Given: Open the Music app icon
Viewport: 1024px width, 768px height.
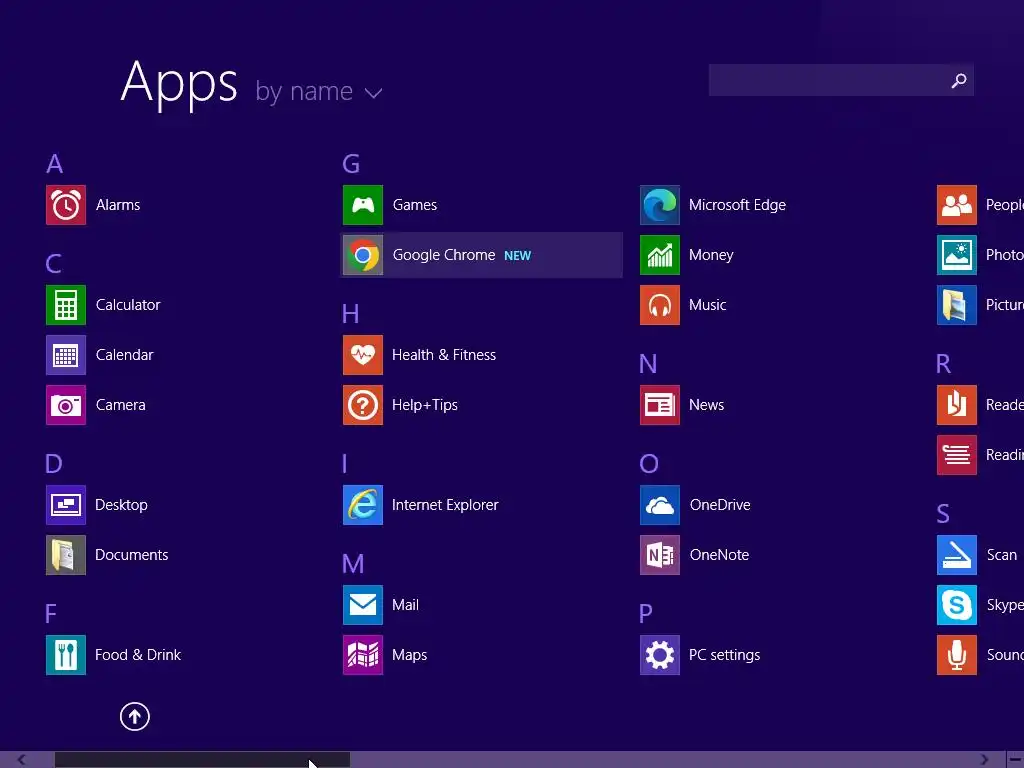Looking at the screenshot, I should (x=660, y=305).
